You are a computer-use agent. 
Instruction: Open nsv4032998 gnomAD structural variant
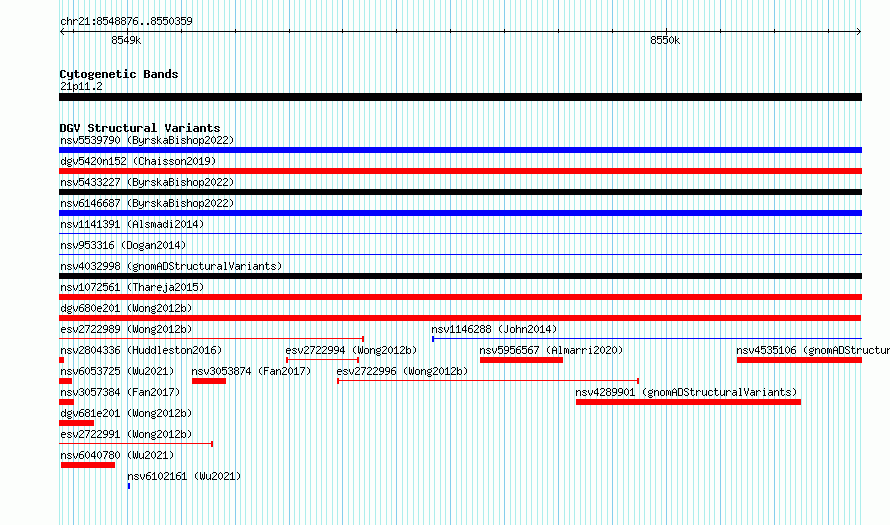171,266
